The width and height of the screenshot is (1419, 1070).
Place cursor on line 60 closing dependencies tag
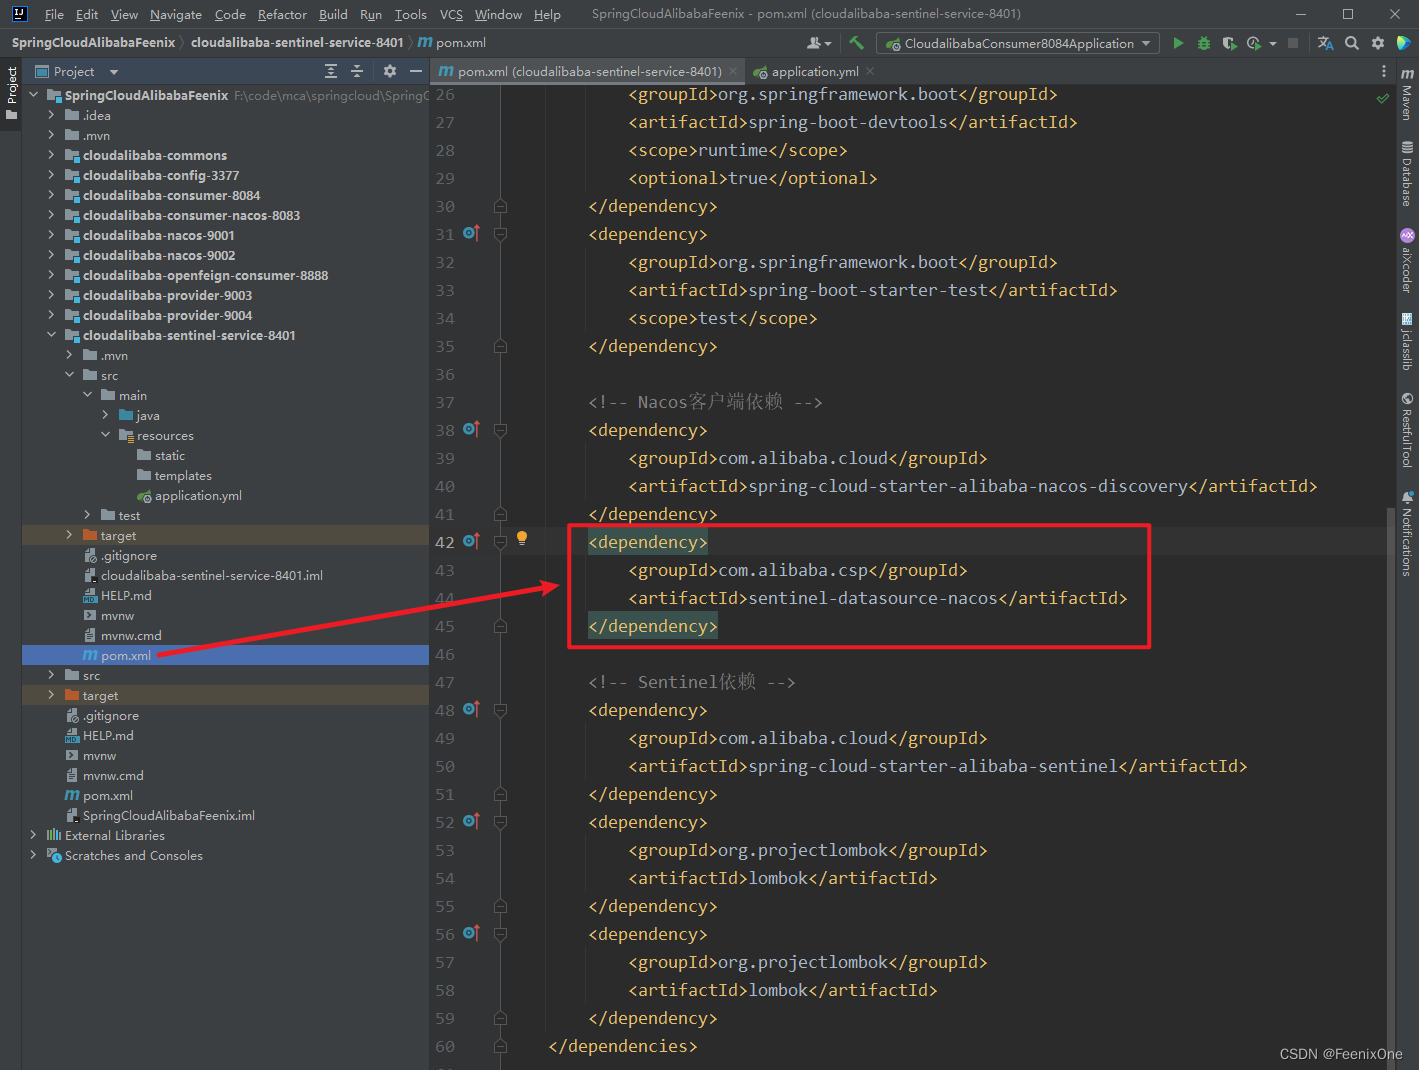(x=622, y=1046)
